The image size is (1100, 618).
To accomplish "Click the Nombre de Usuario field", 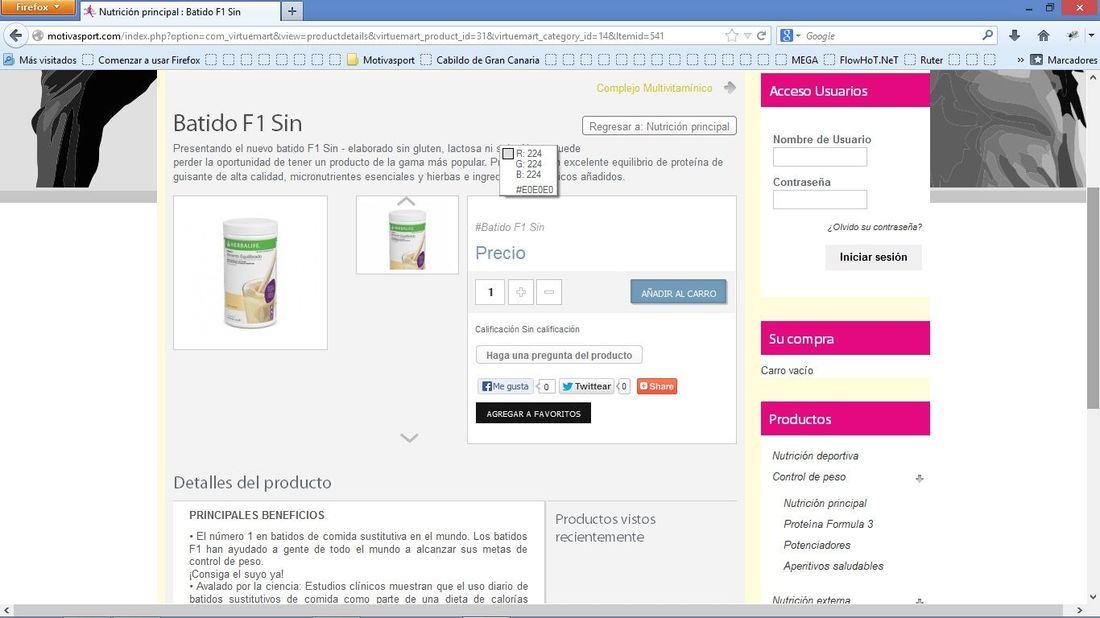I will click(x=819, y=157).
